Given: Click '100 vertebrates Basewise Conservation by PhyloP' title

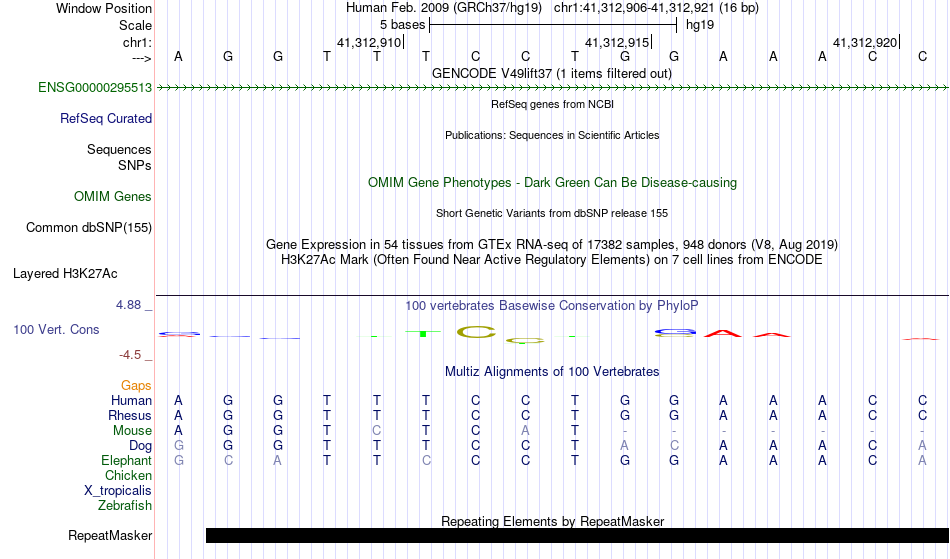Looking at the screenshot, I should pos(552,306).
